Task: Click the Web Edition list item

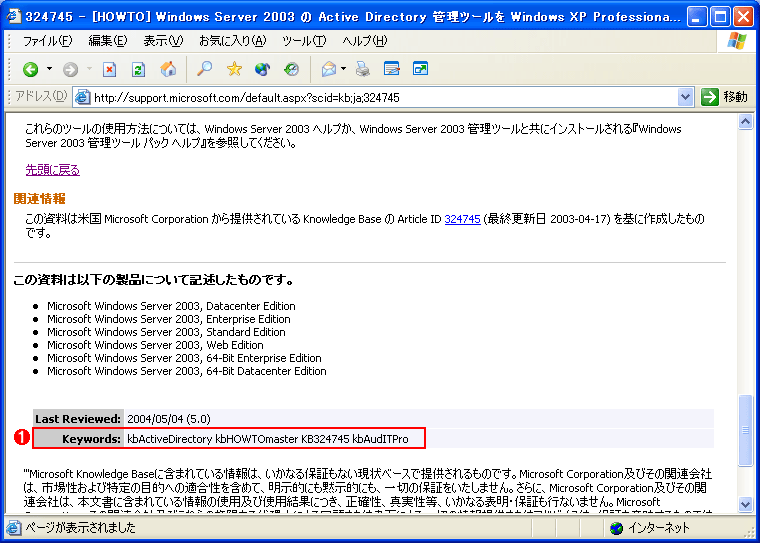Action: tap(155, 345)
